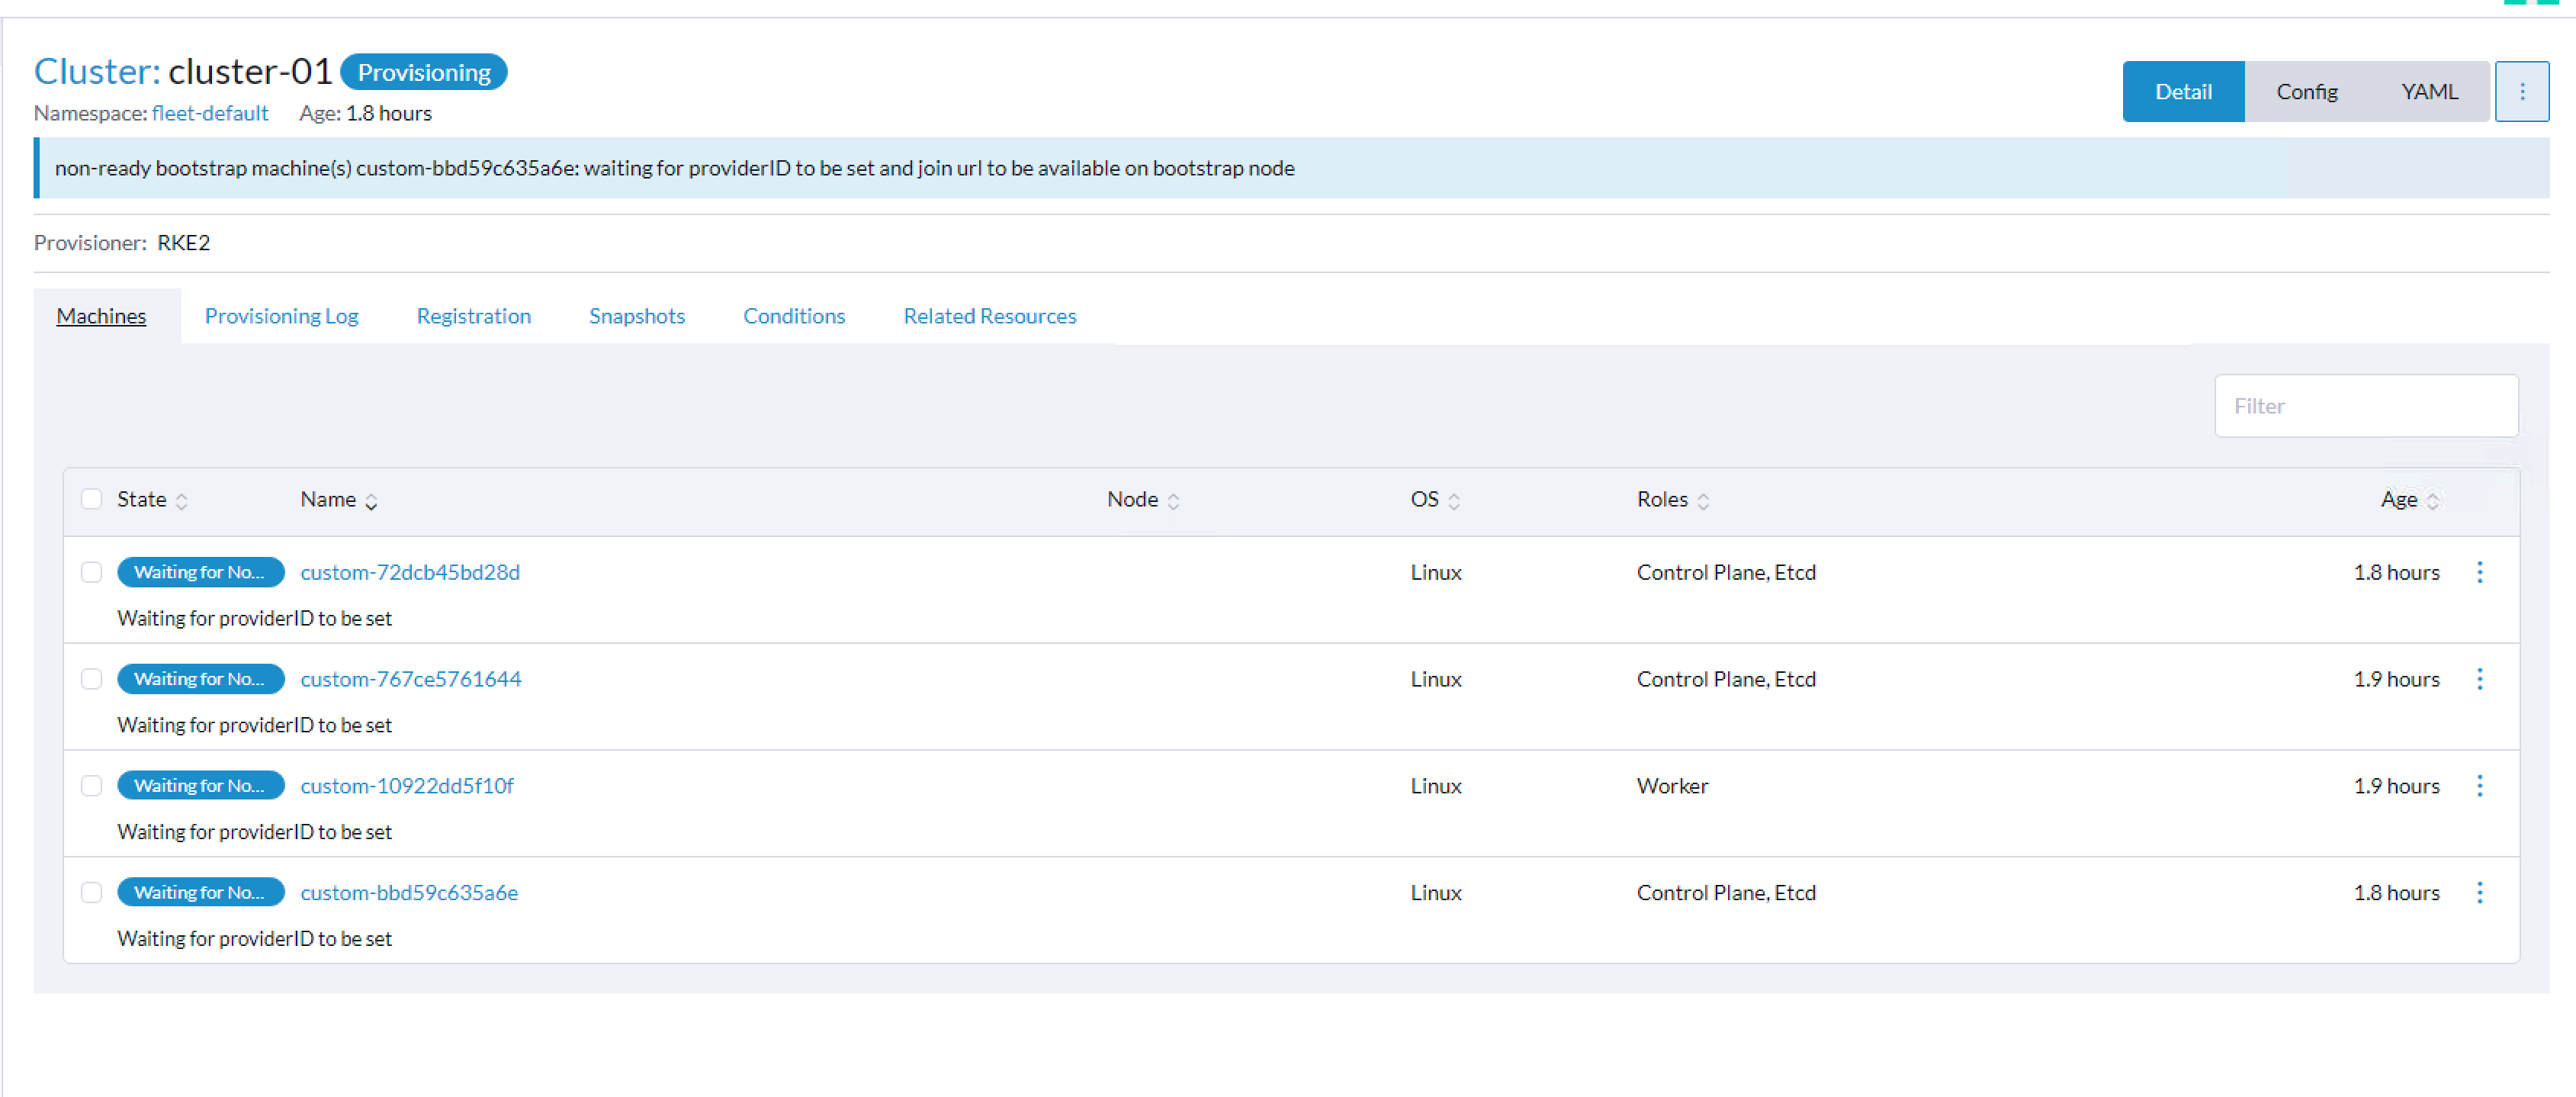The height and width of the screenshot is (1097, 2576).
Task: Click inside the machine Filter field
Action: [x=2366, y=405]
